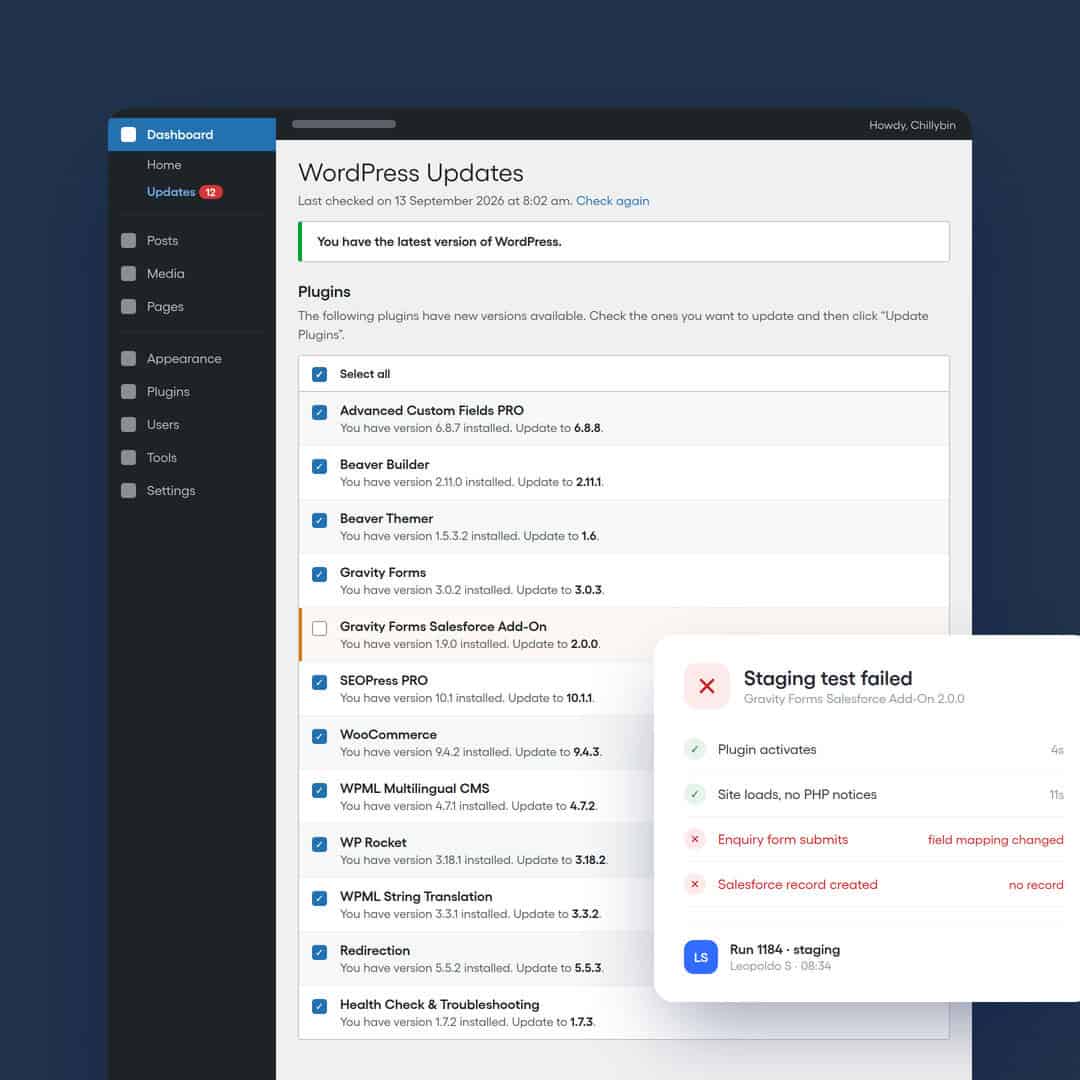
Task: Uncheck Health Check & Troubleshooting checkbox
Action: (319, 1006)
